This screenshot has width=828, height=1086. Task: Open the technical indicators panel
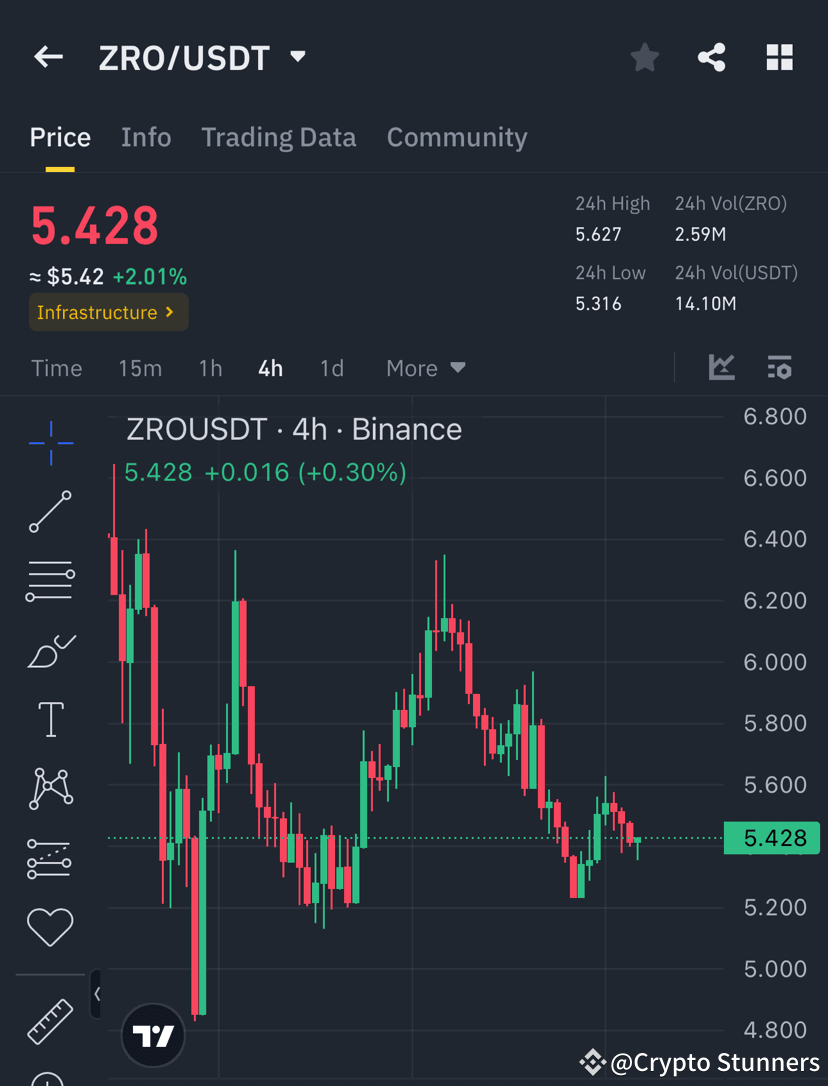click(x=721, y=367)
